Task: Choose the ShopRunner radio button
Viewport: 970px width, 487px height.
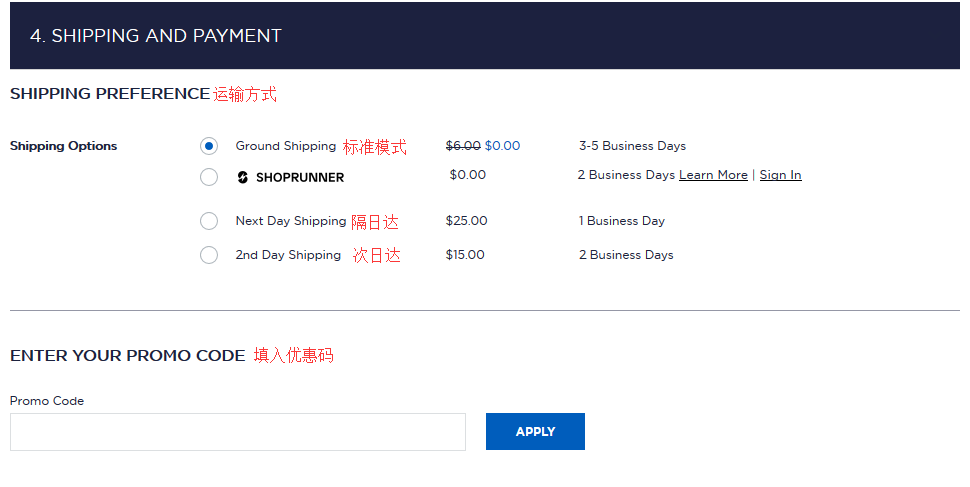Action: click(x=209, y=177)
